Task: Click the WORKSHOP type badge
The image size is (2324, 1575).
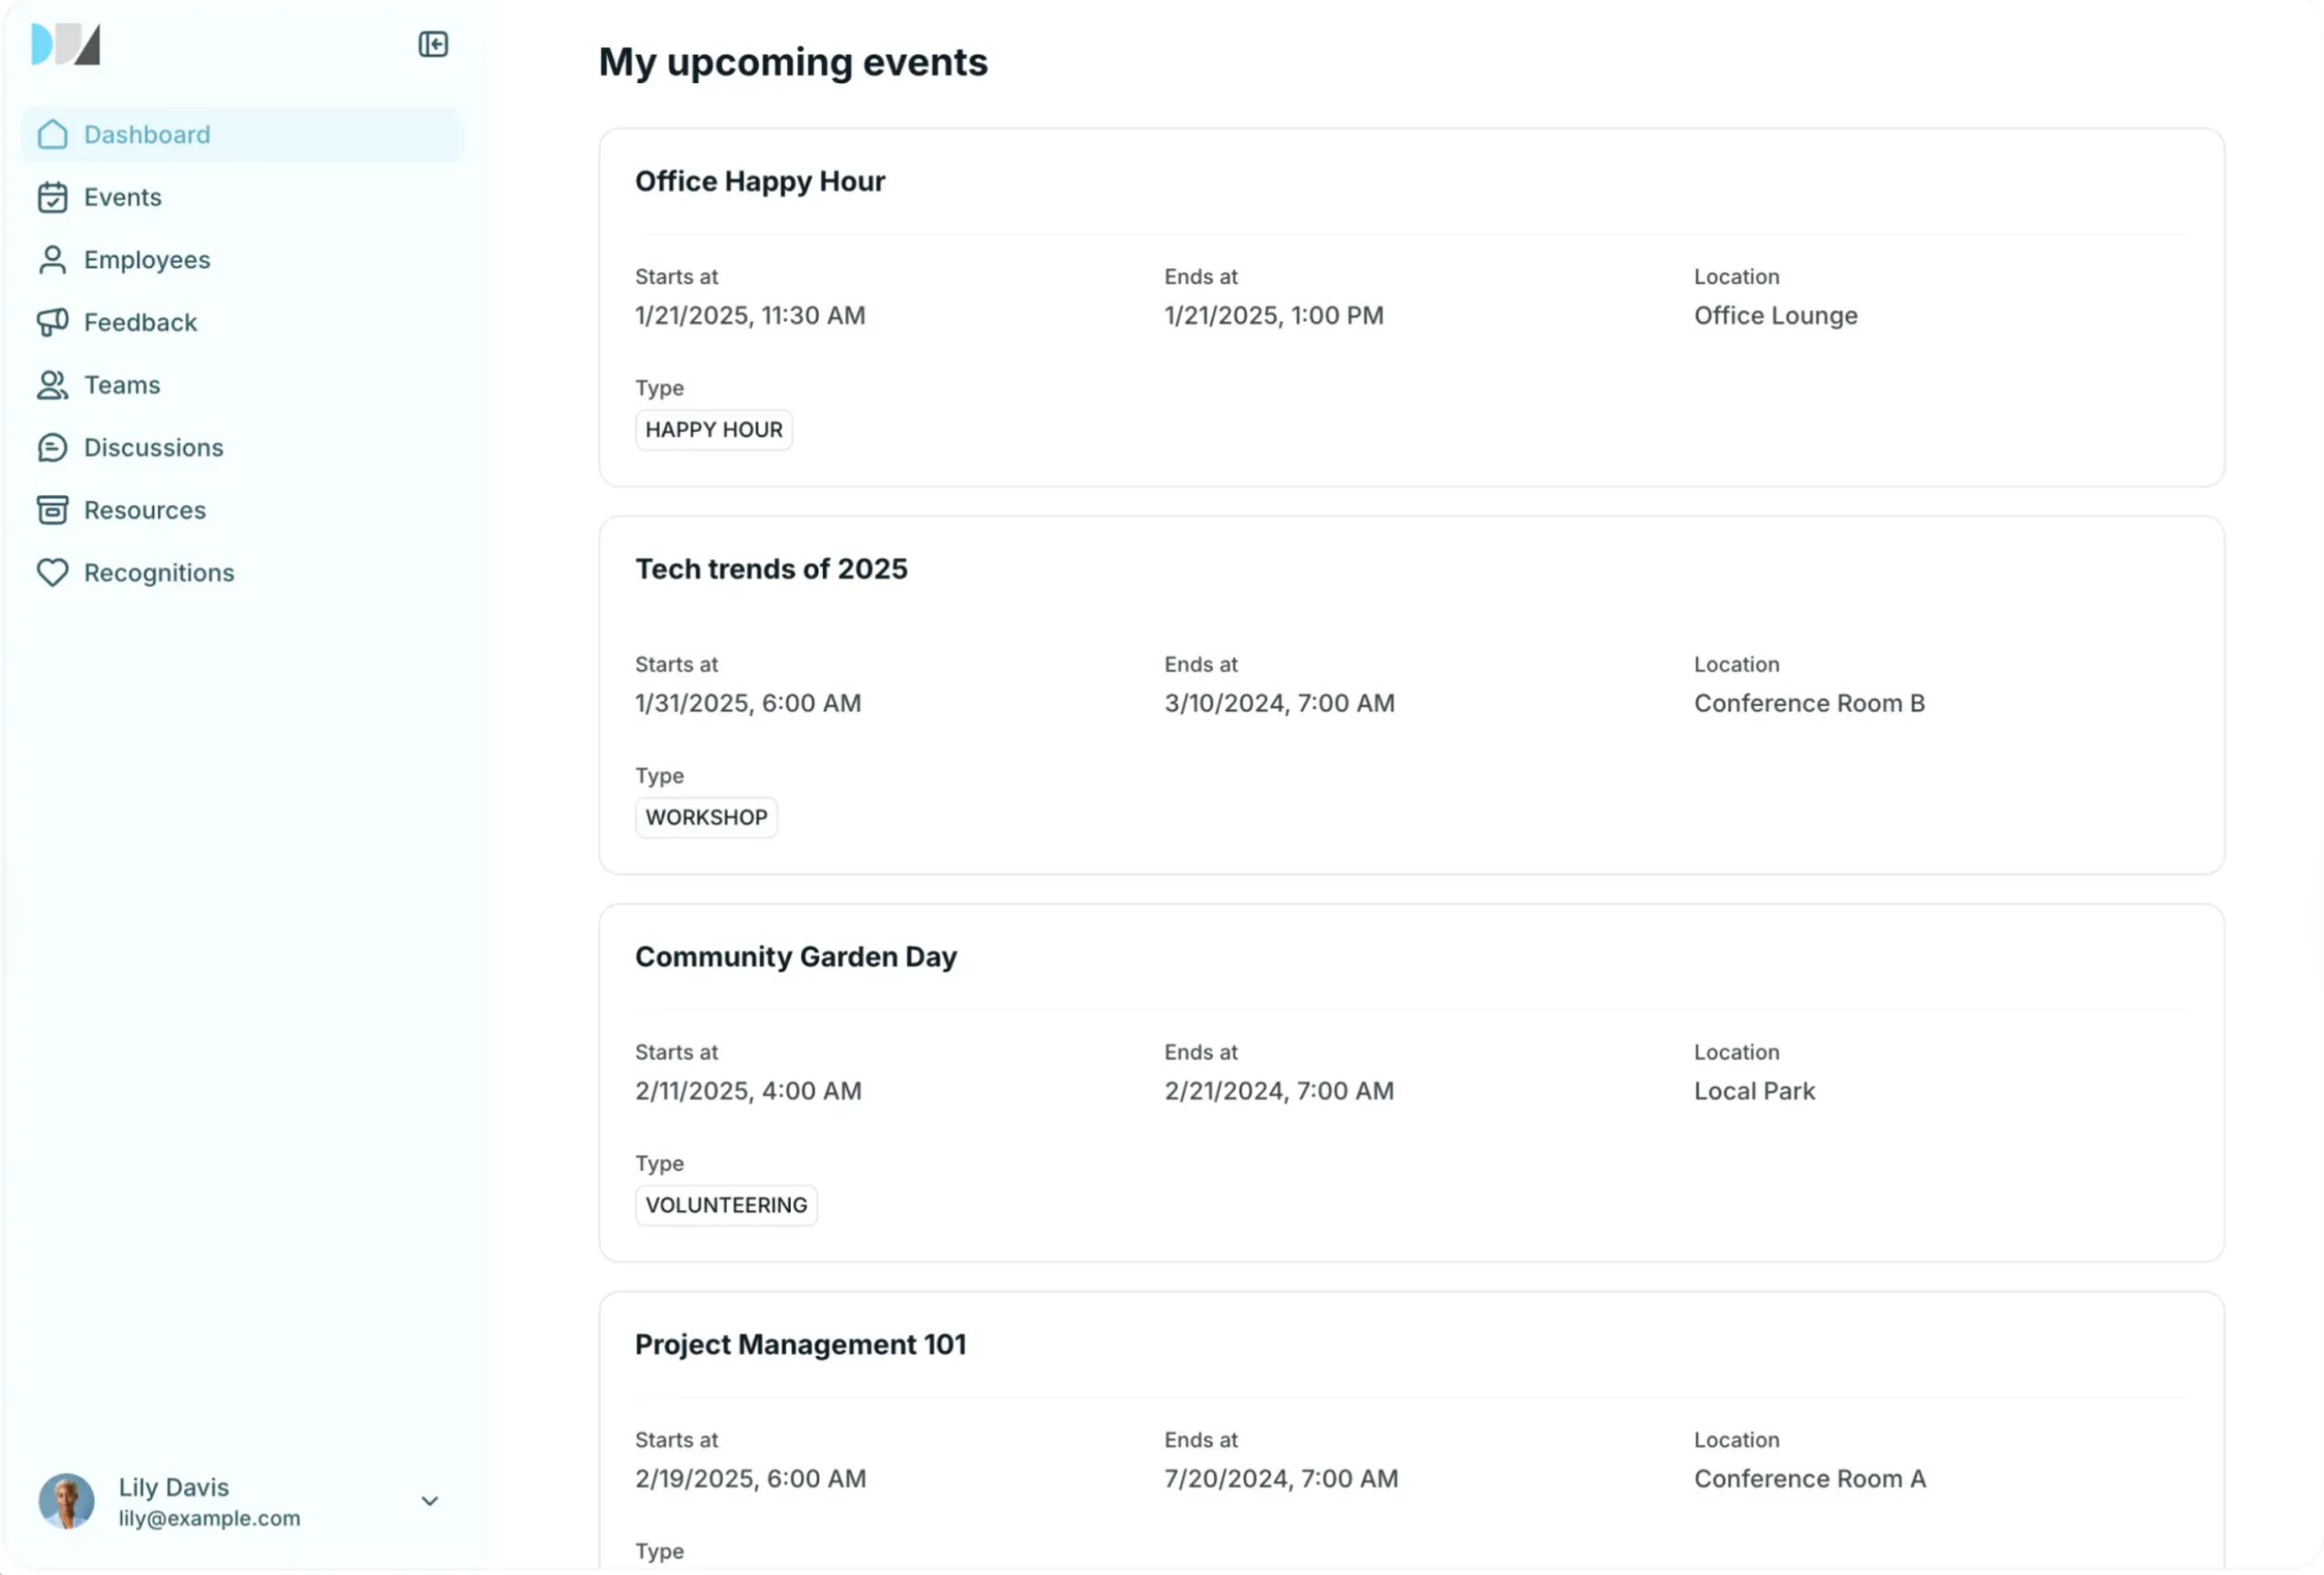Action: [706, 817]
